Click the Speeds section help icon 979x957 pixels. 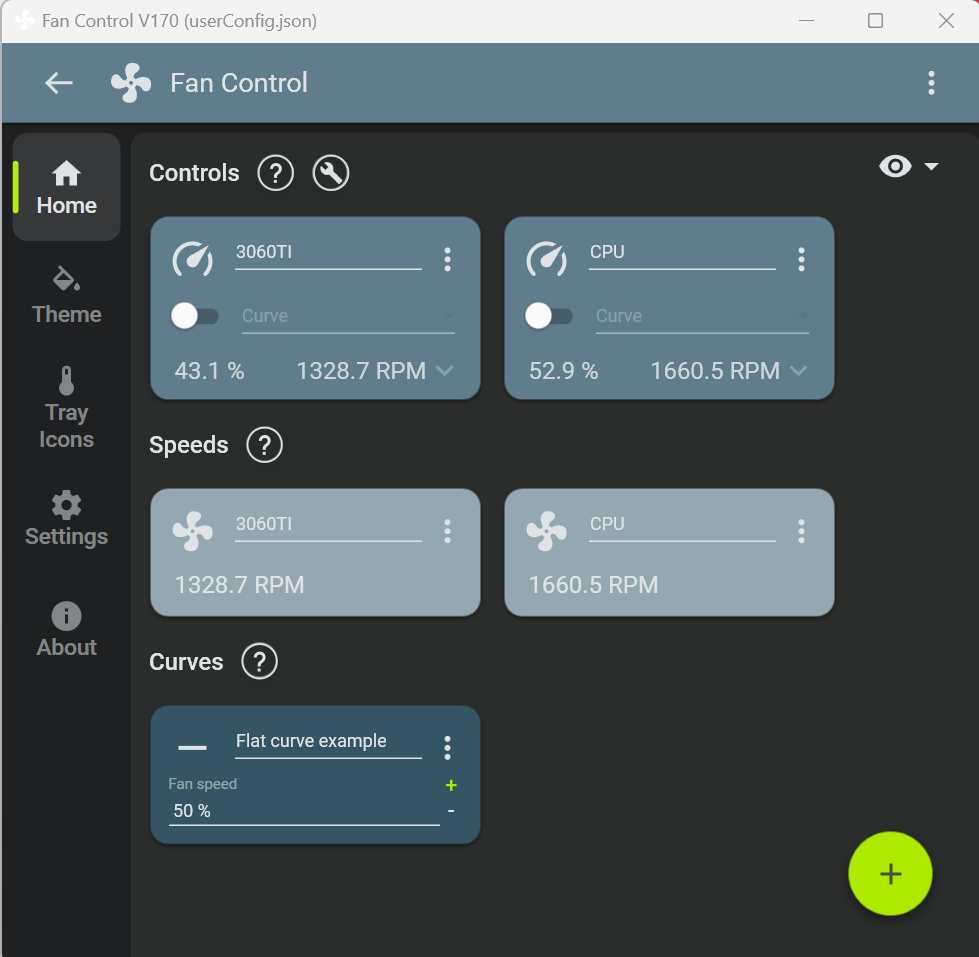265,445
